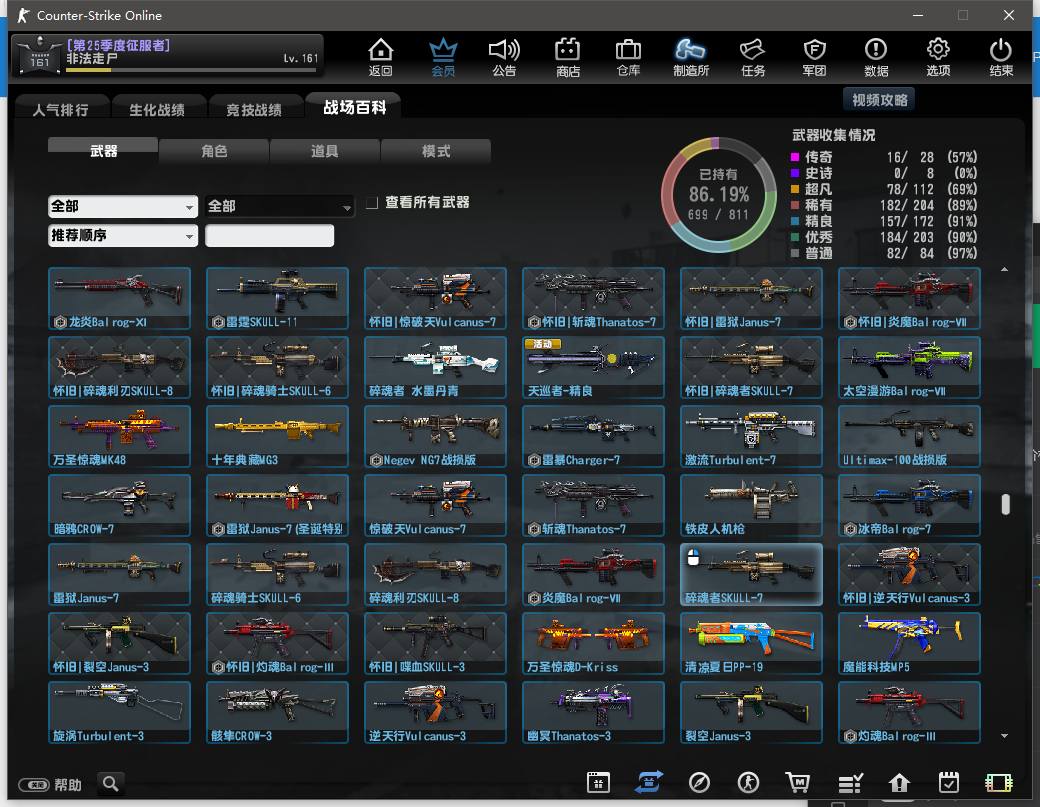Select the 十年典藏MG3 weapon card
The height and width of the screenshot is (807, 1040).
[277, 436]
